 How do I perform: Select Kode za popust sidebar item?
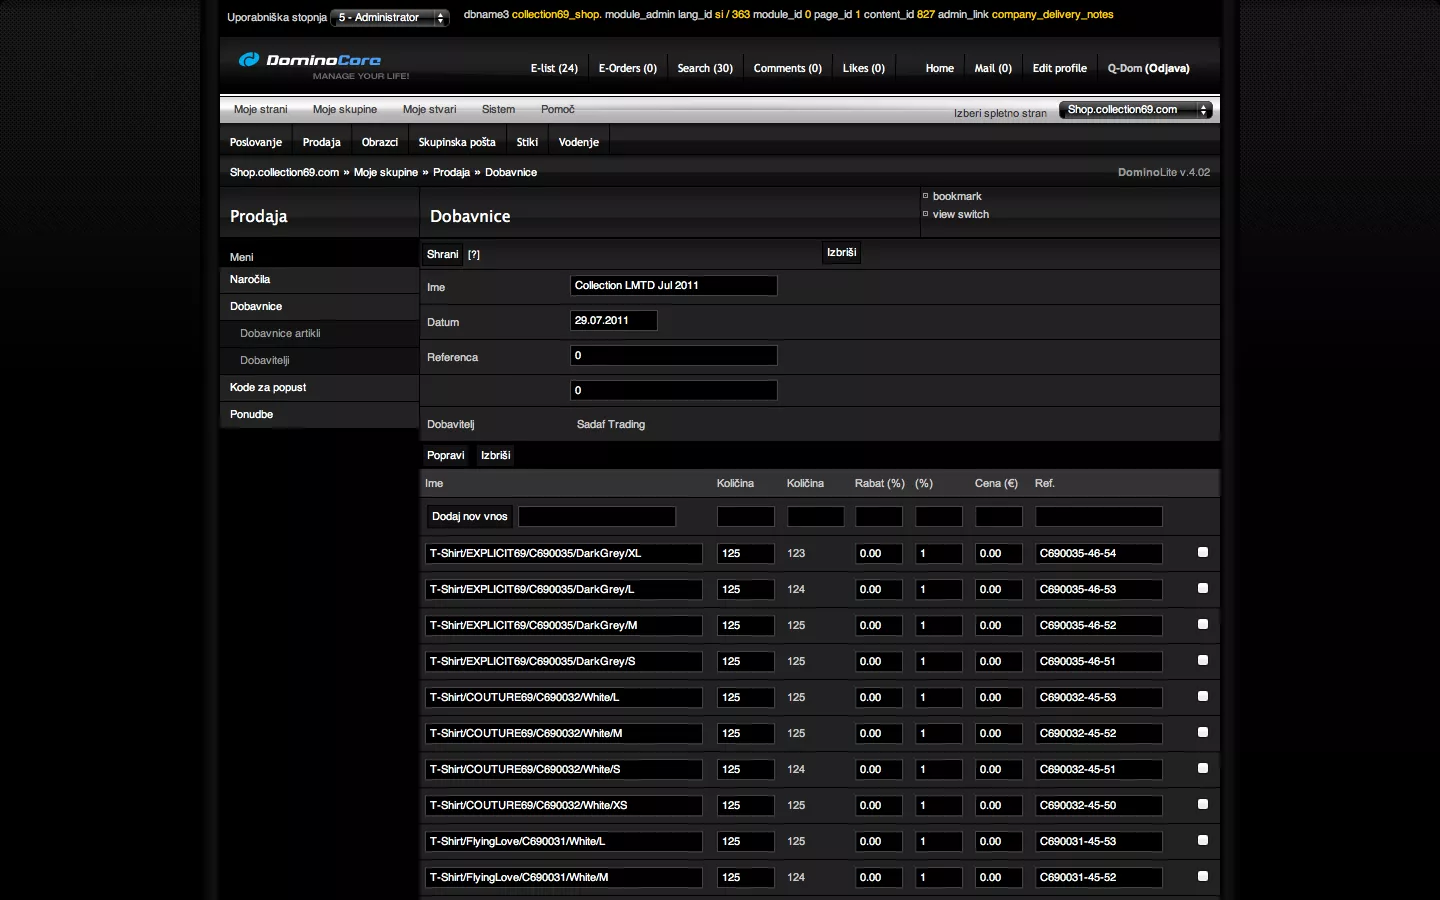pos(268,388)
